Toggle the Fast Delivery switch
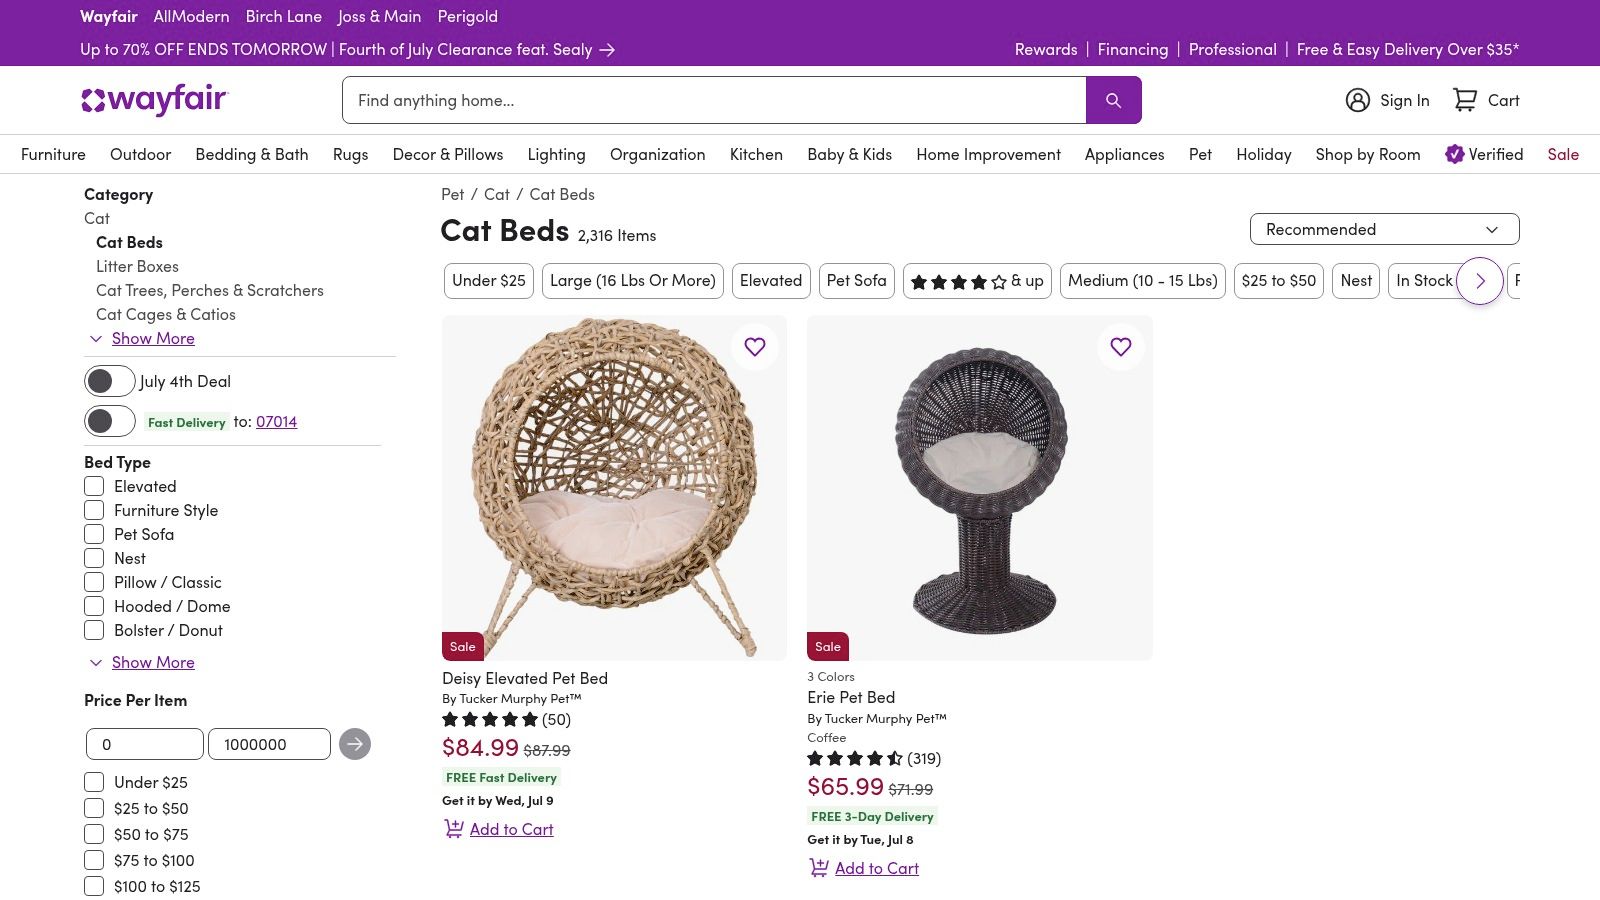This screenshot has width=1600, height=900. [x=110, y=421]
